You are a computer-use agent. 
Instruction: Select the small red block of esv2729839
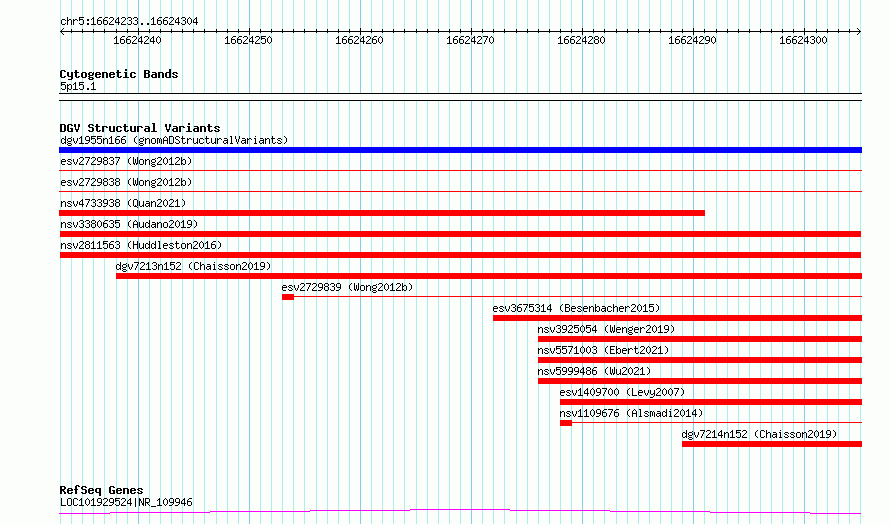288,297
